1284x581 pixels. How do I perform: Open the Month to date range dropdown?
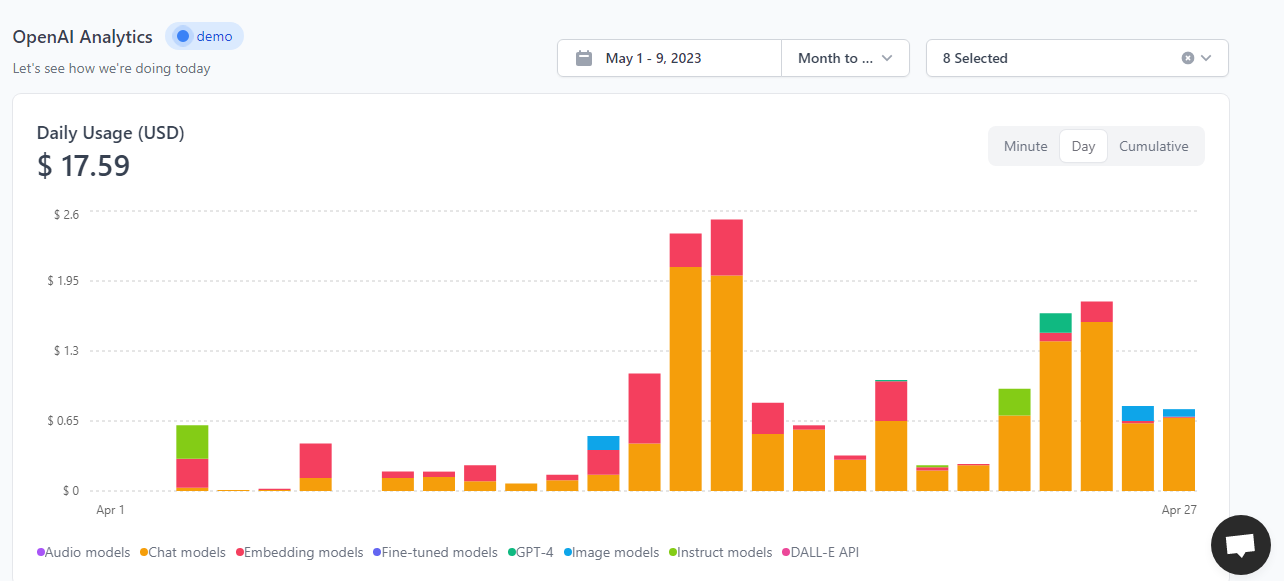[845, 58]
